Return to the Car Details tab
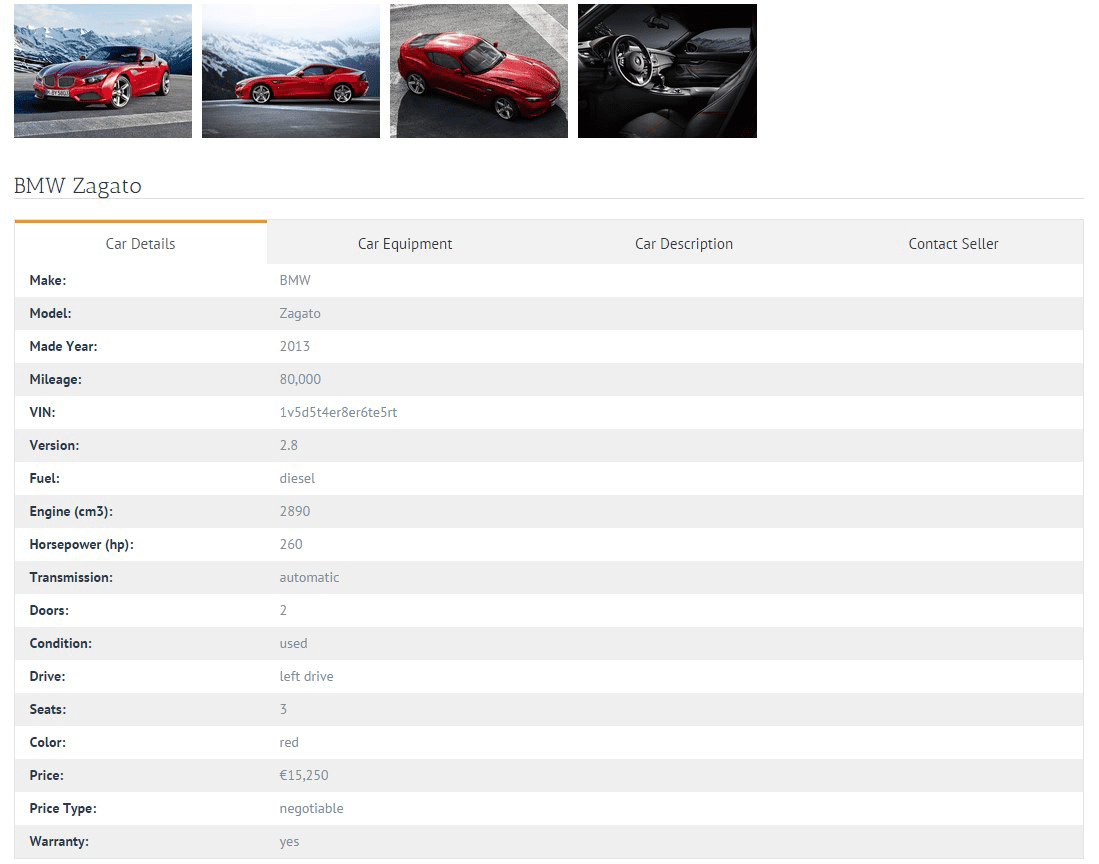 point(140,243)
